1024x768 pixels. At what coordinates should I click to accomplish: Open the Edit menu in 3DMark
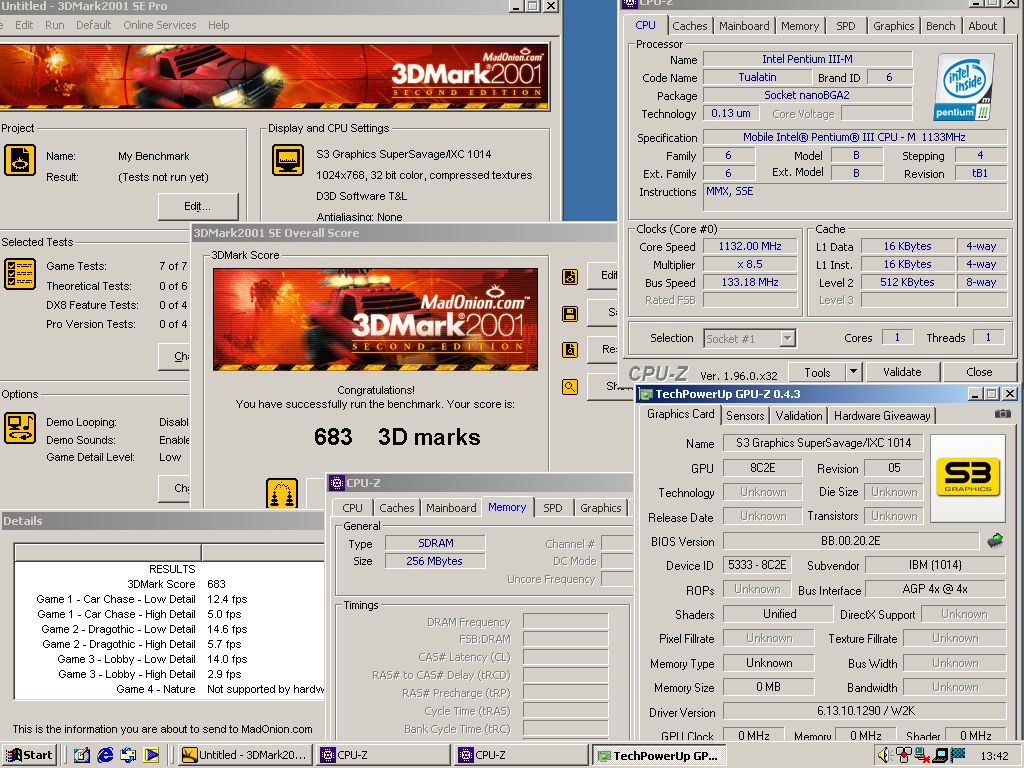pos(24,25)
